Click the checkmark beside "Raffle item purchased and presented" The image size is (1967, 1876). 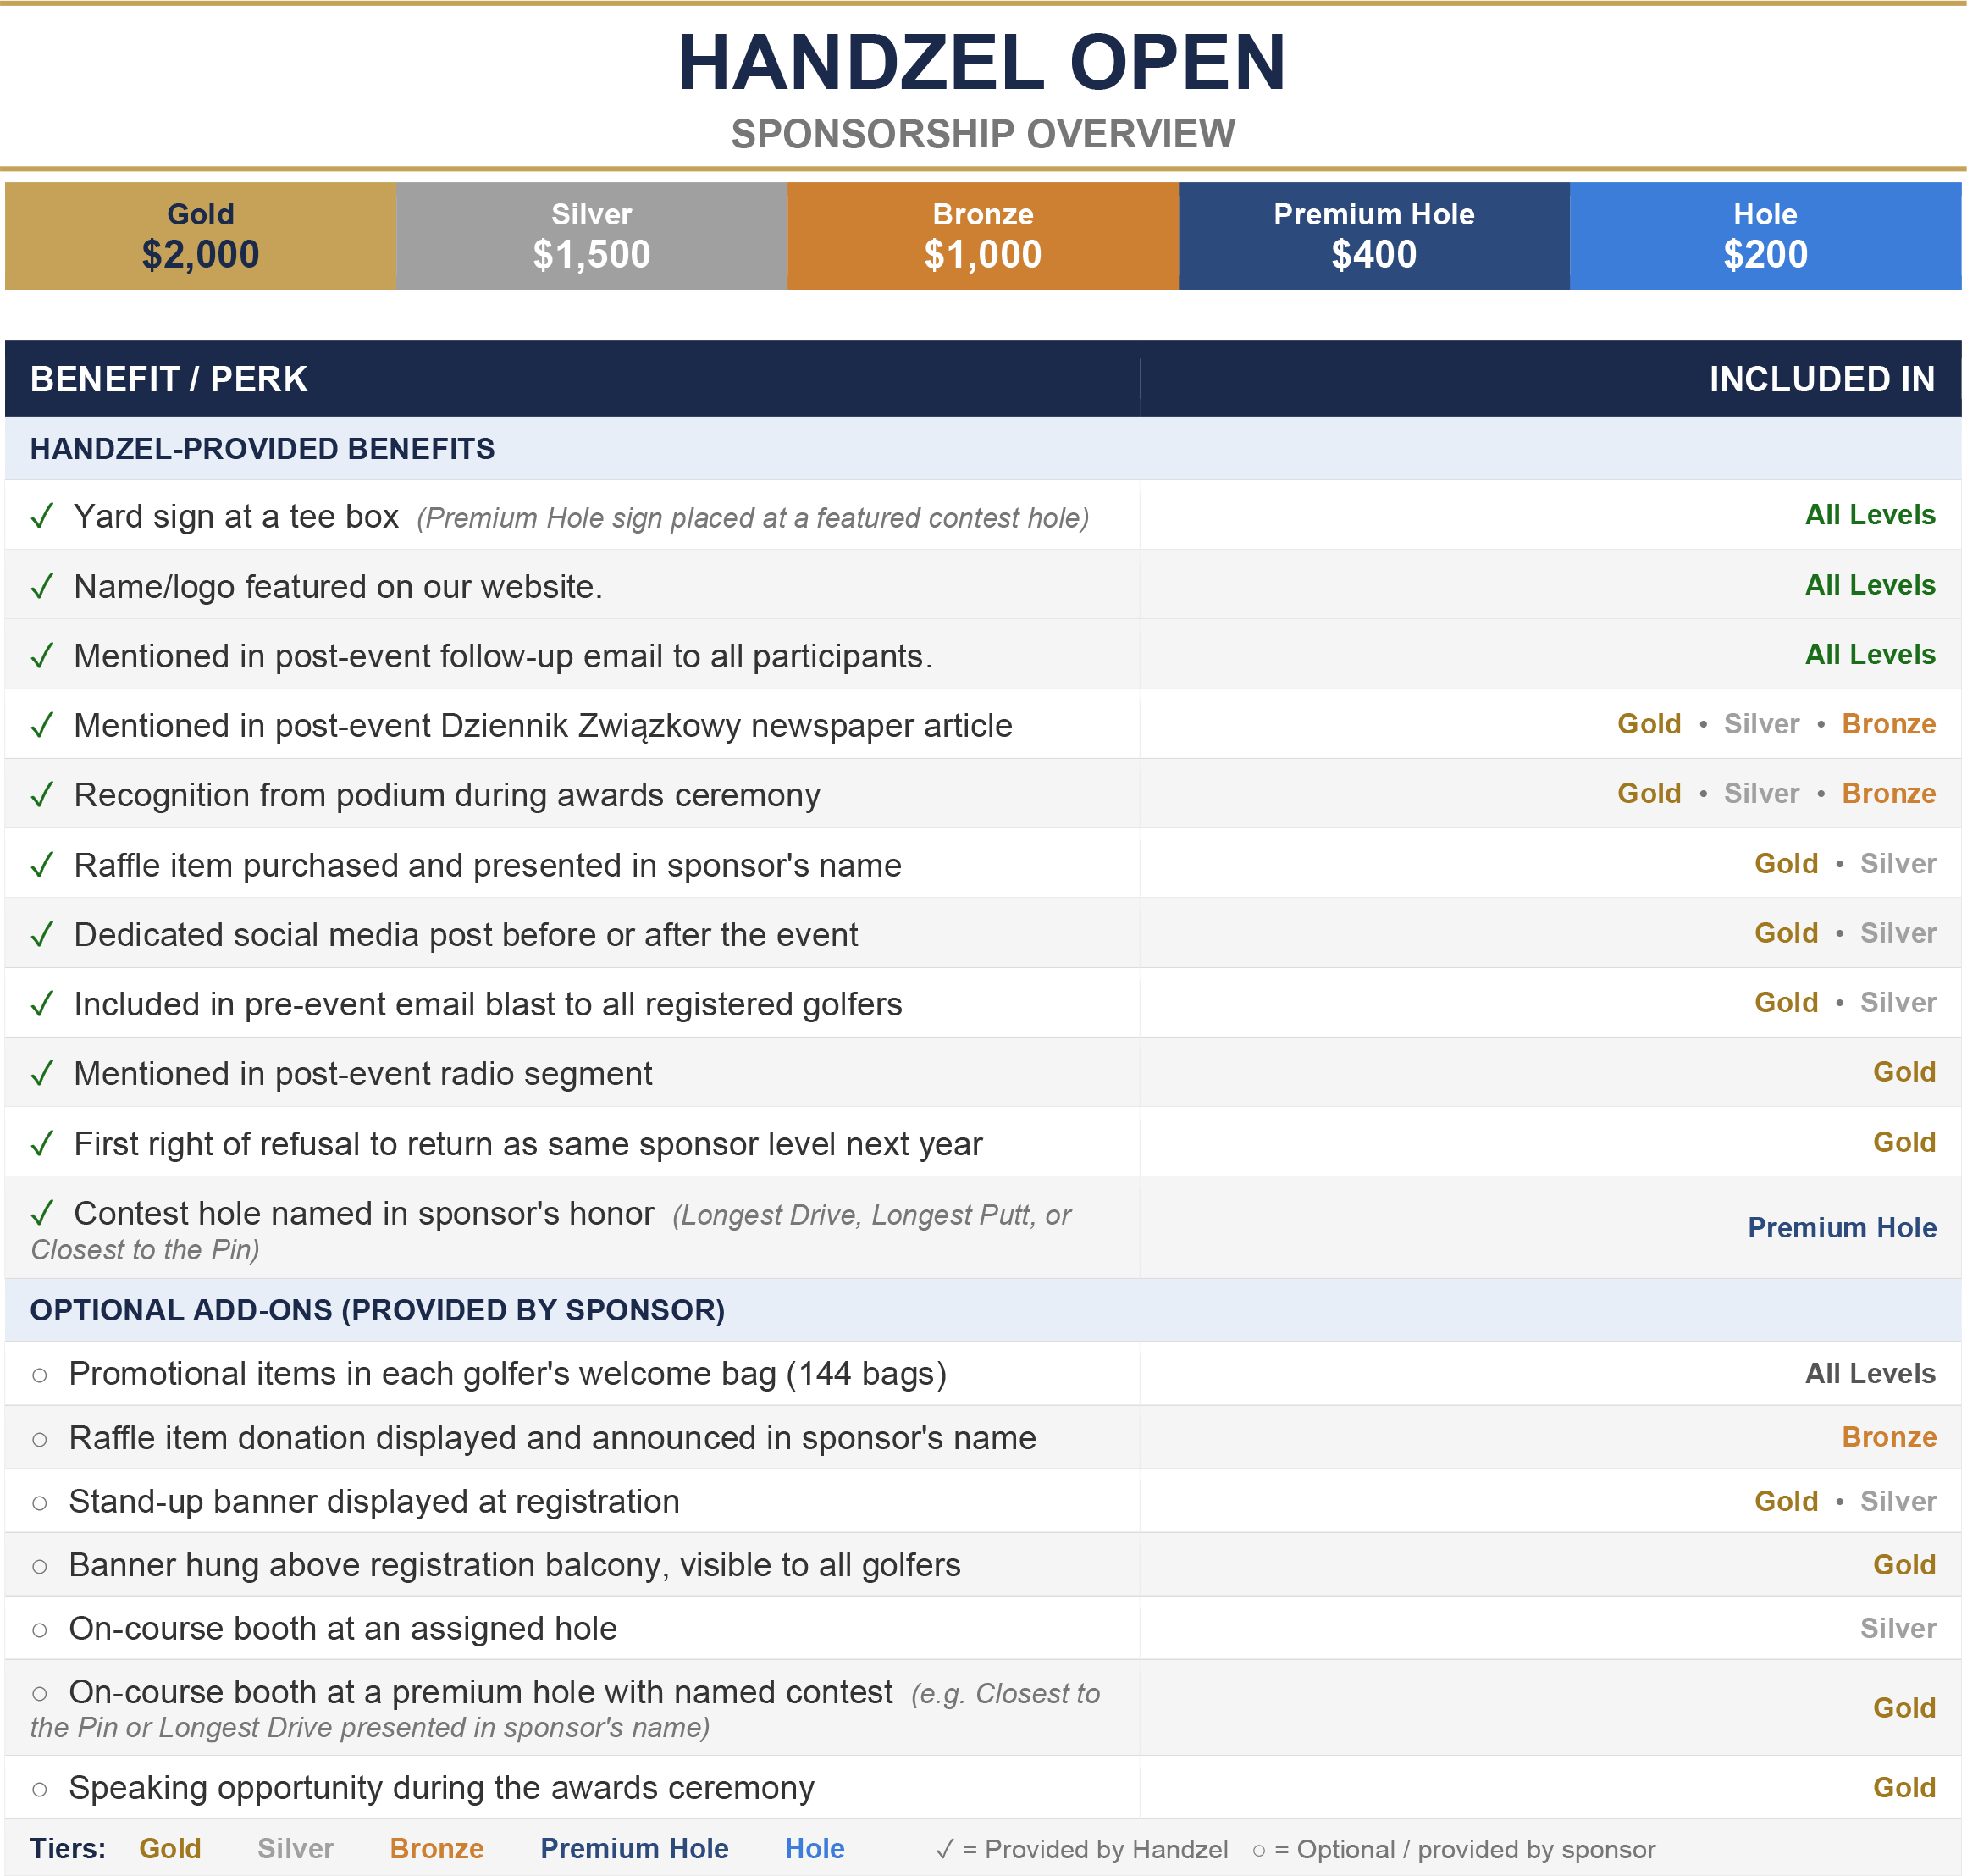tap(42, 865)
